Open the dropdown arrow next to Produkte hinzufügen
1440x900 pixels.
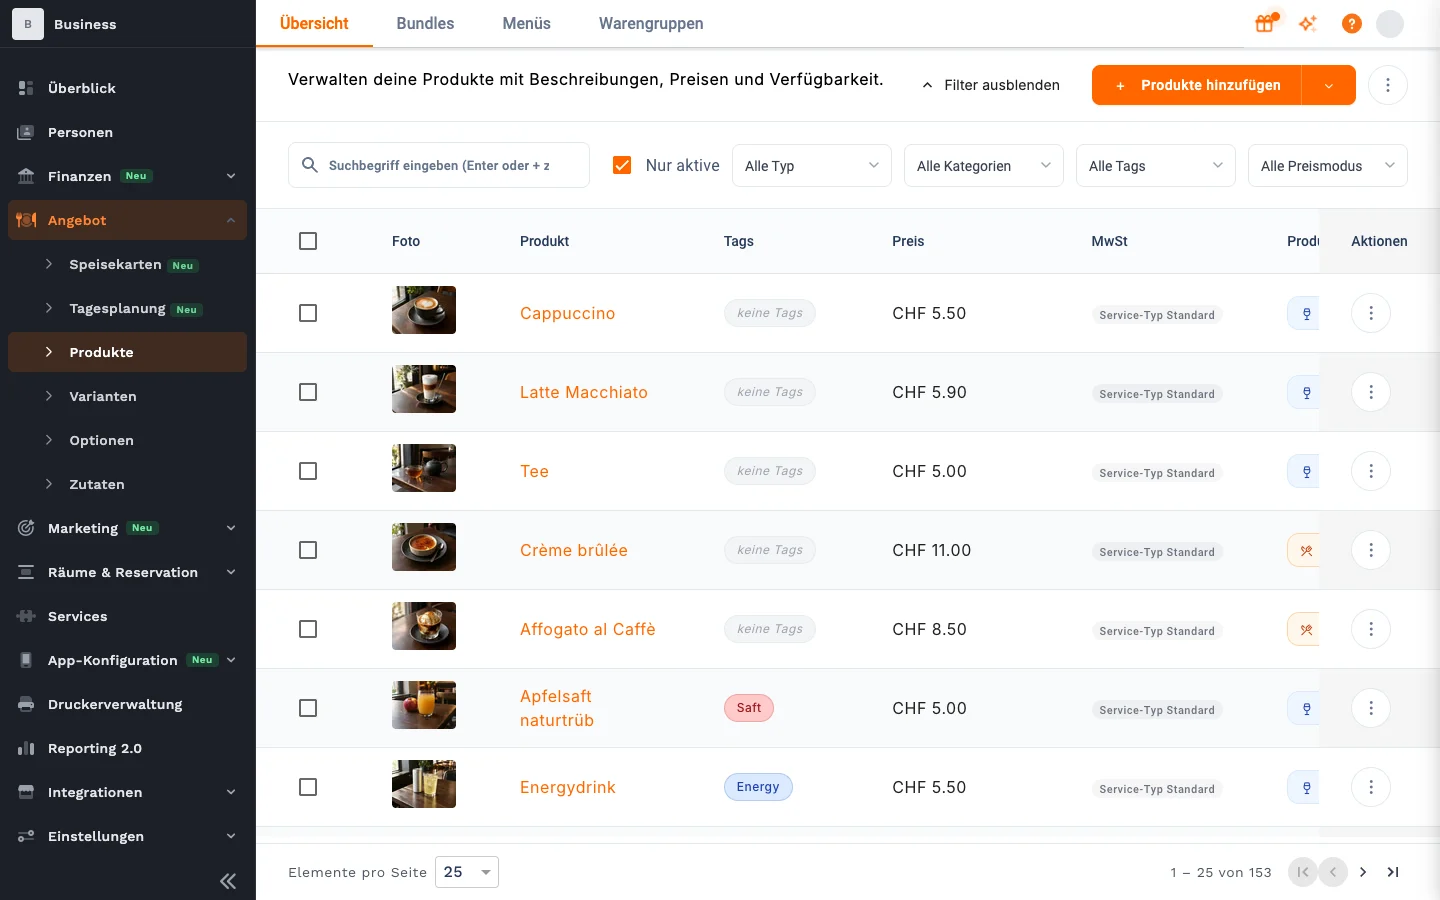1329,85
